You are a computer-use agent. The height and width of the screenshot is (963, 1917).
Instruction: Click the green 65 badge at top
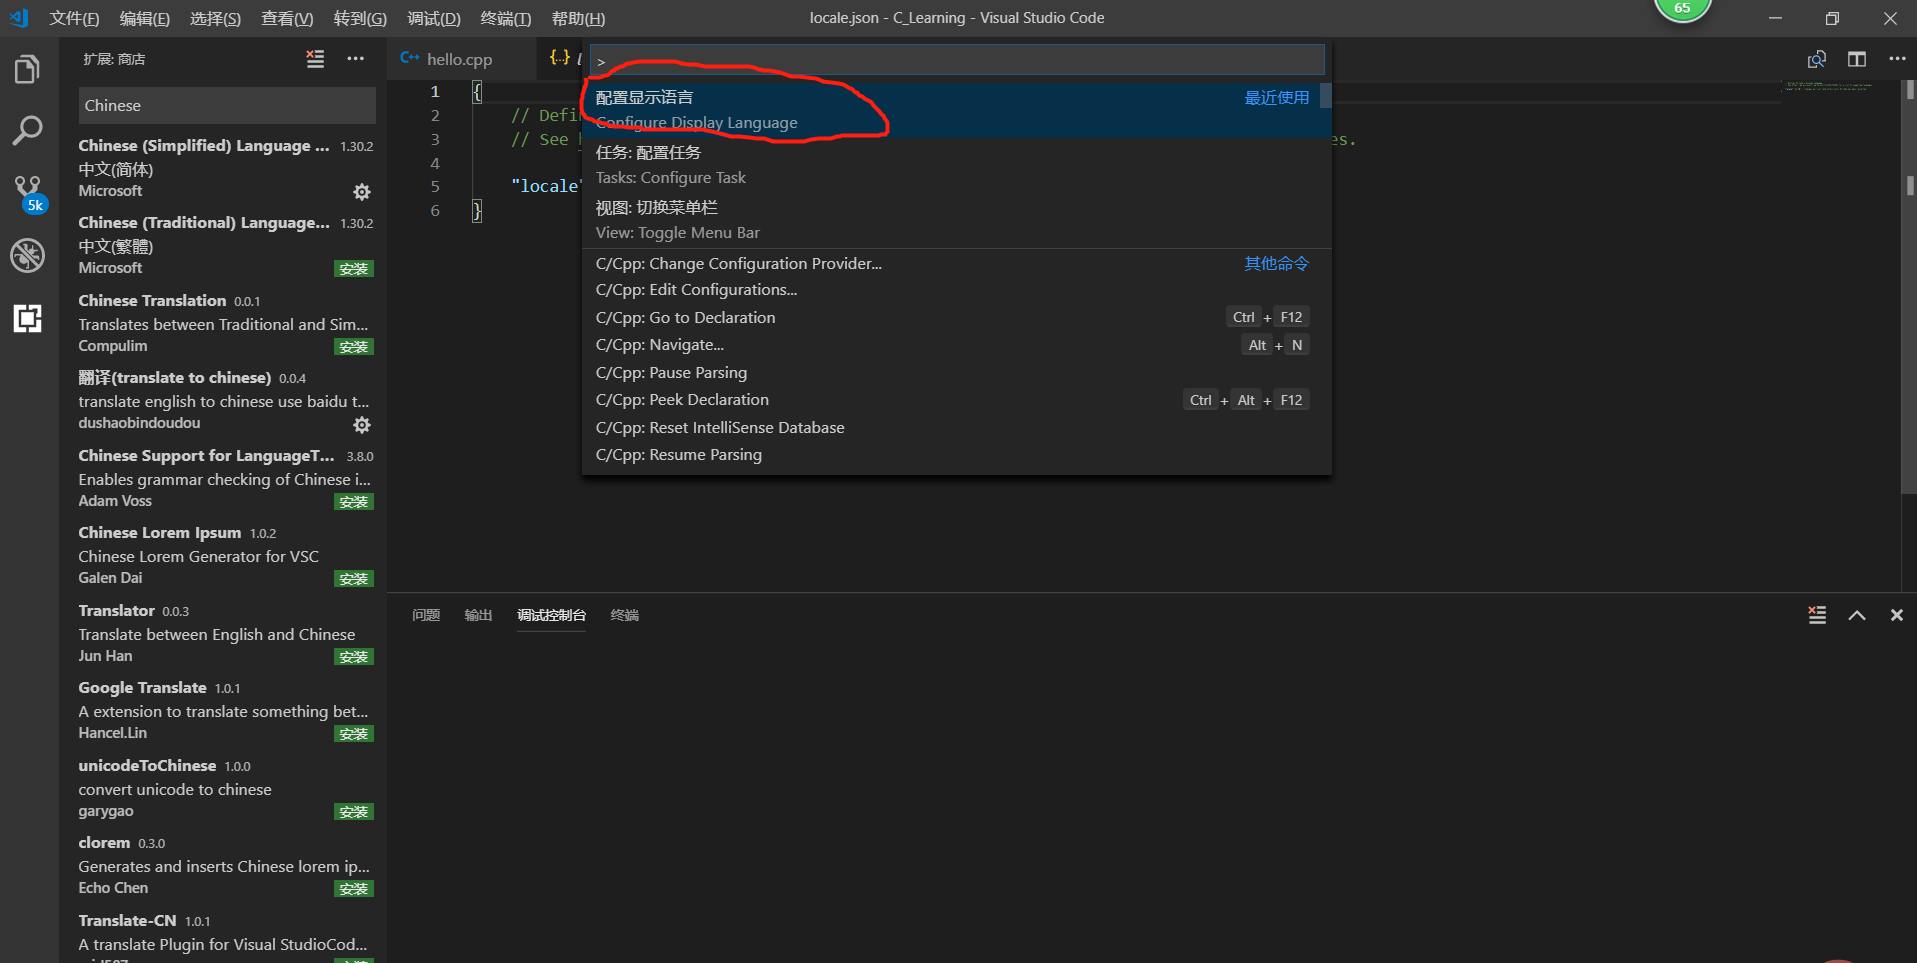tap(1683, 9)
